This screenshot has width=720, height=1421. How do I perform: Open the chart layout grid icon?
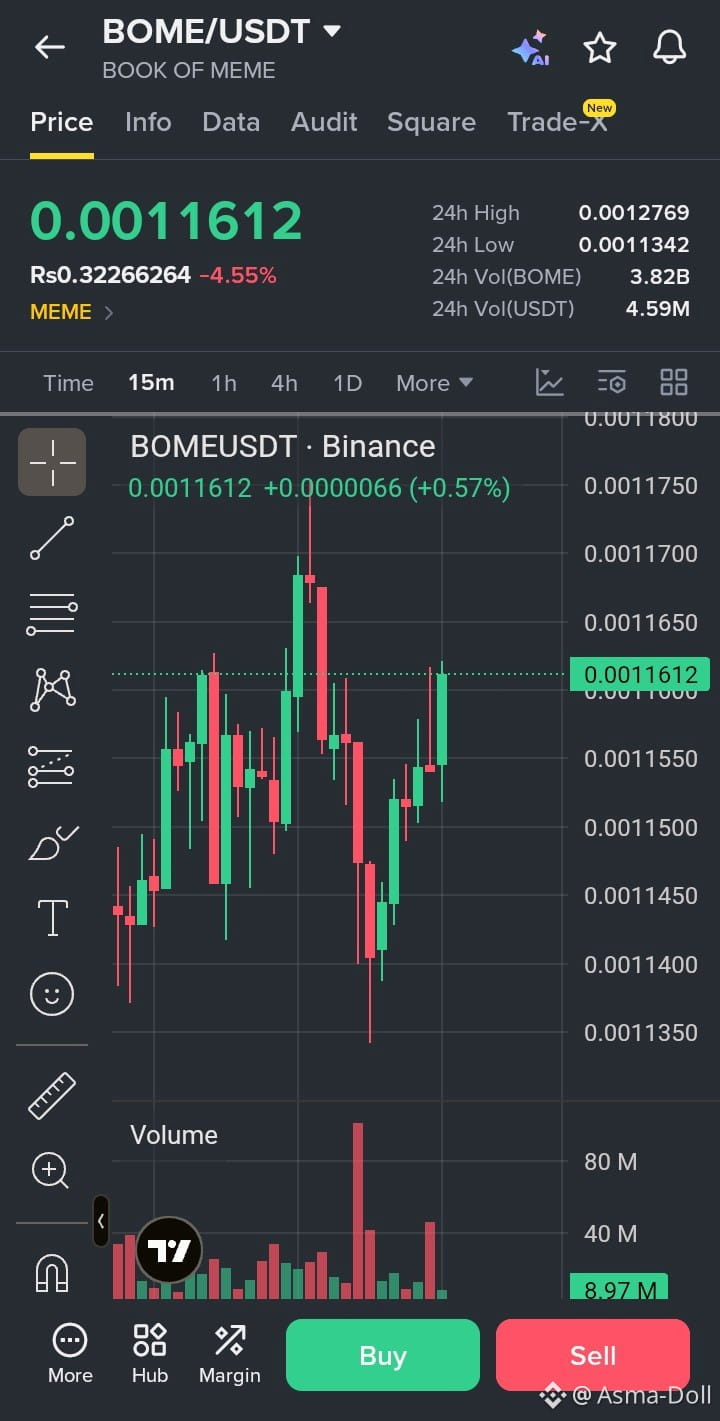674,382
